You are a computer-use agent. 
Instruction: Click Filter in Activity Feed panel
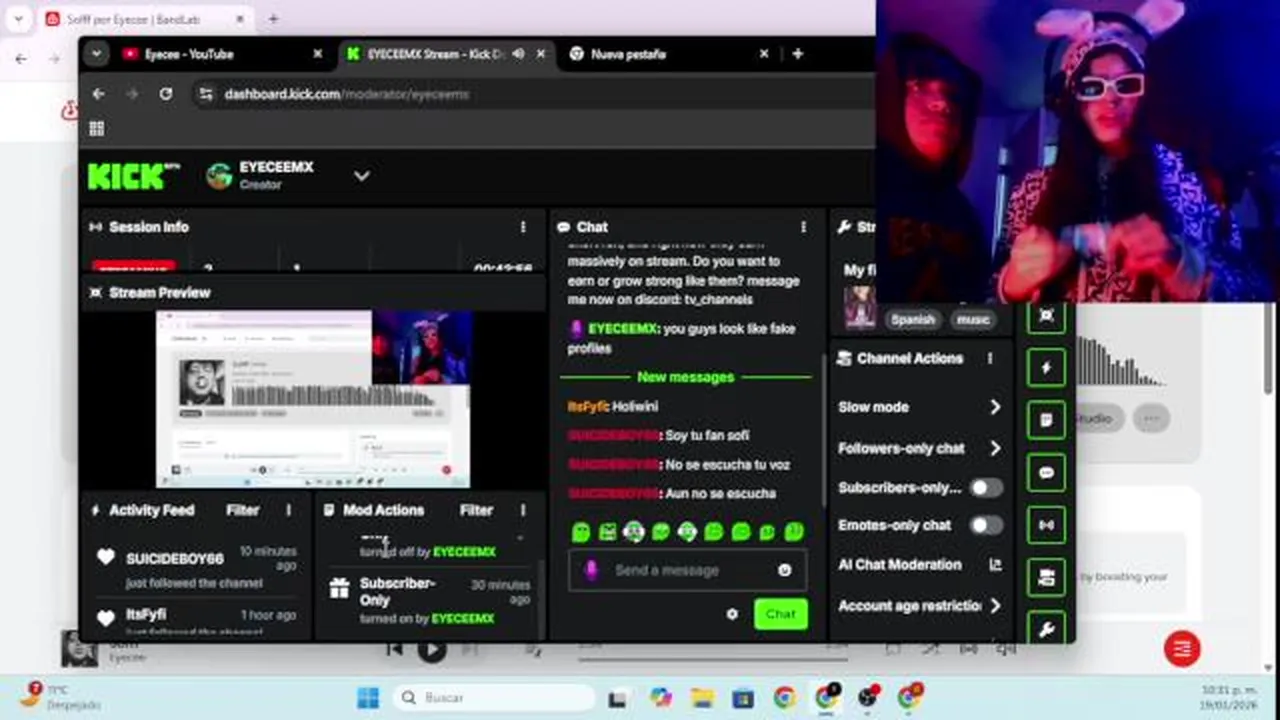tap(243, 510)
